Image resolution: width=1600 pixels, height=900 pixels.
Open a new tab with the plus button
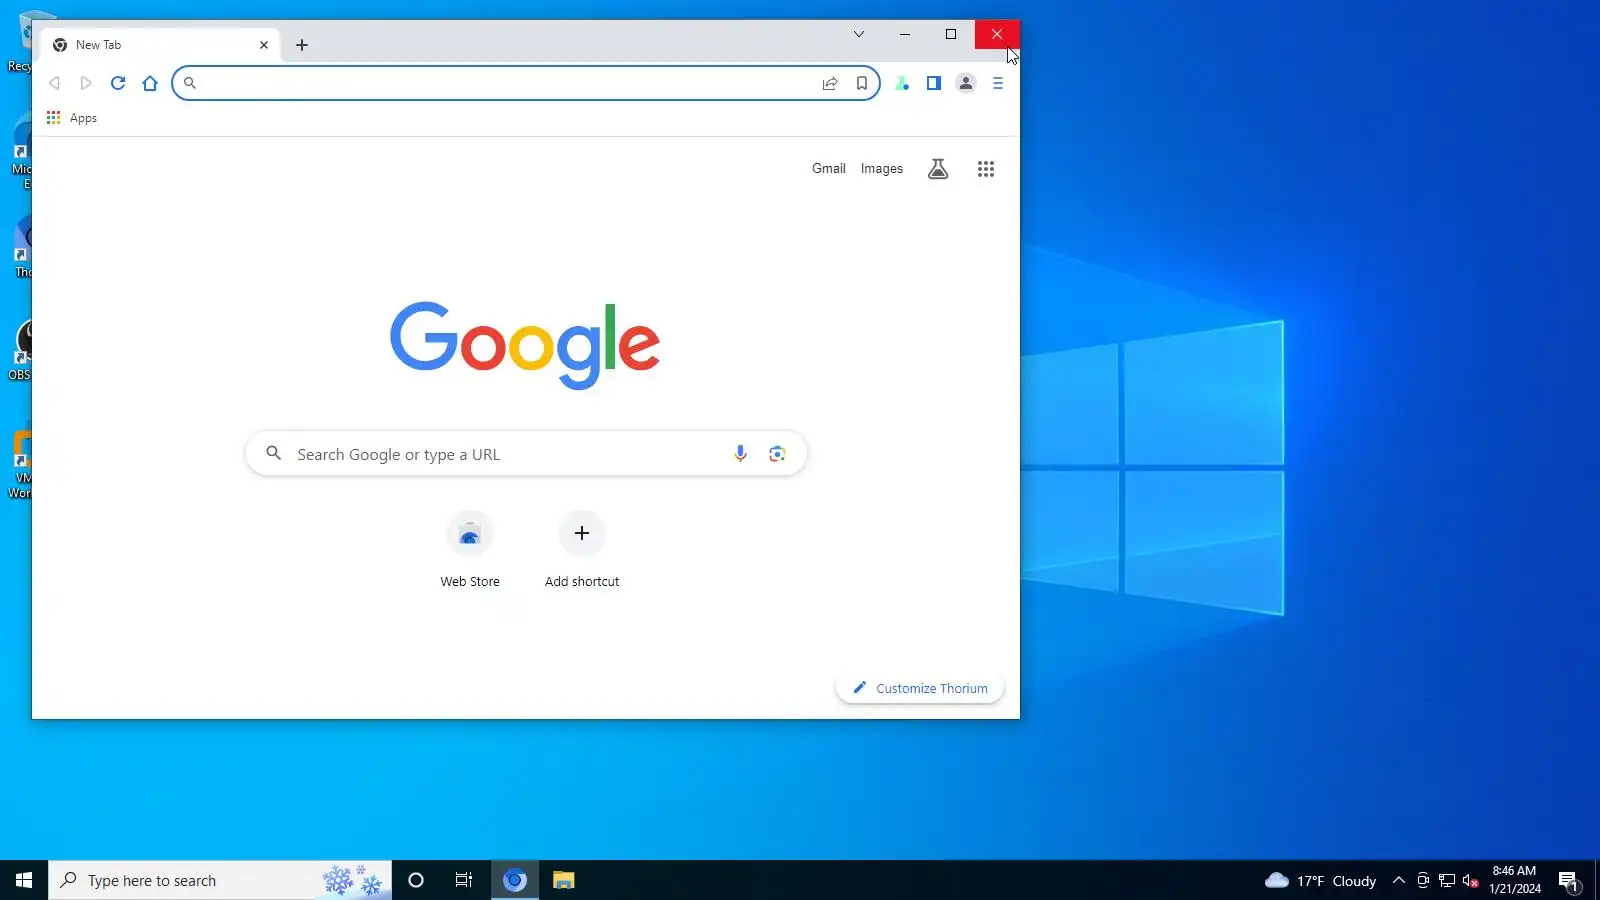[x=302, y=45]
